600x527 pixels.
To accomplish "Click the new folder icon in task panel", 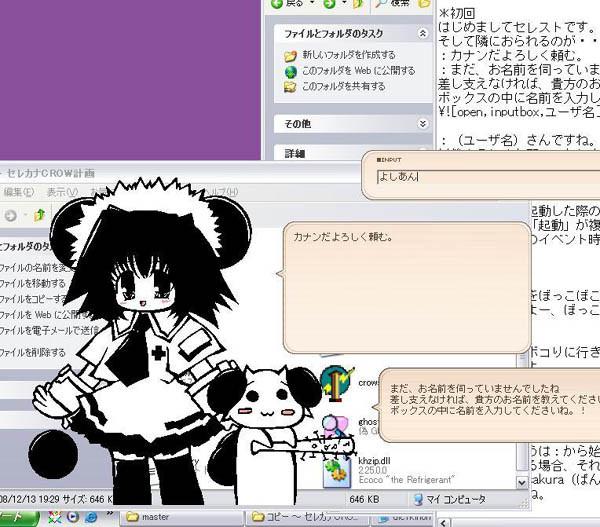I will pyautogui.click(x=290, y=56).
